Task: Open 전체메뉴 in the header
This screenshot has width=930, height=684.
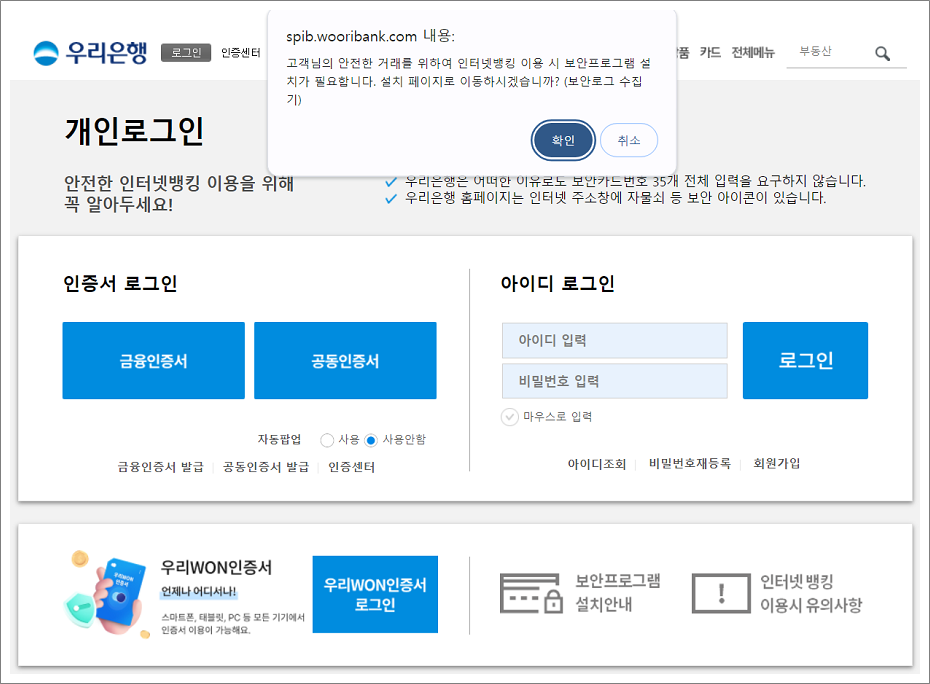Action: (x=753, y=52)
